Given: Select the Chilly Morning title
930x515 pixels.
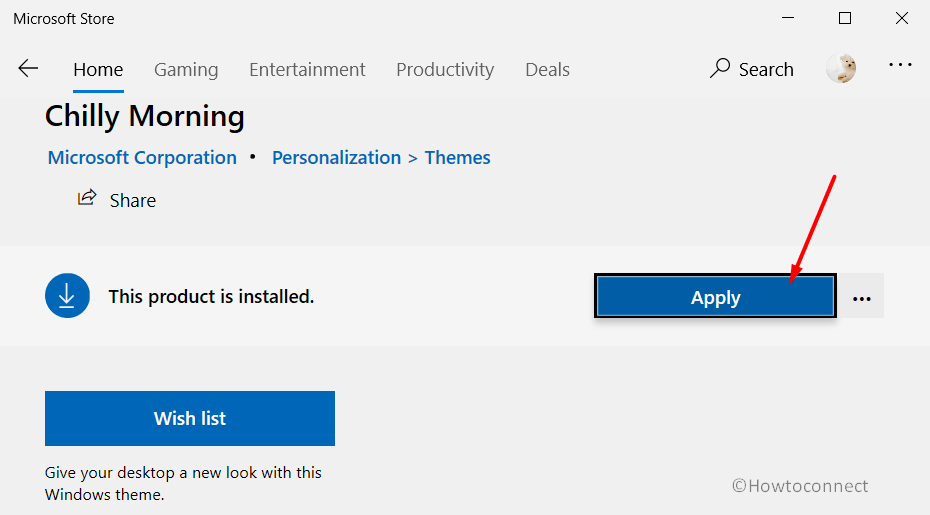Looking at the screenshot, I should [x=145, y=116].
